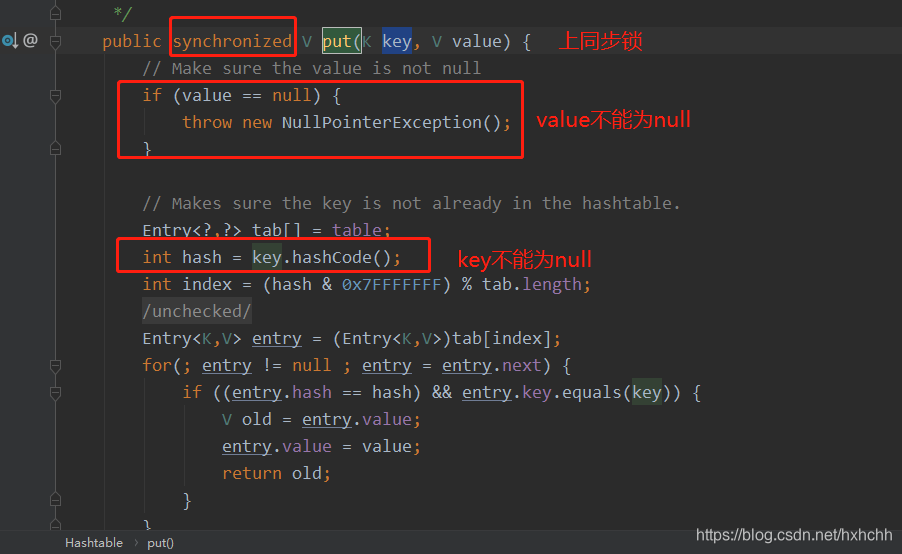The height and width of the screenshot is (554, 902).
Task: Collapse the put method fold marker
Action: pos(56,41)
